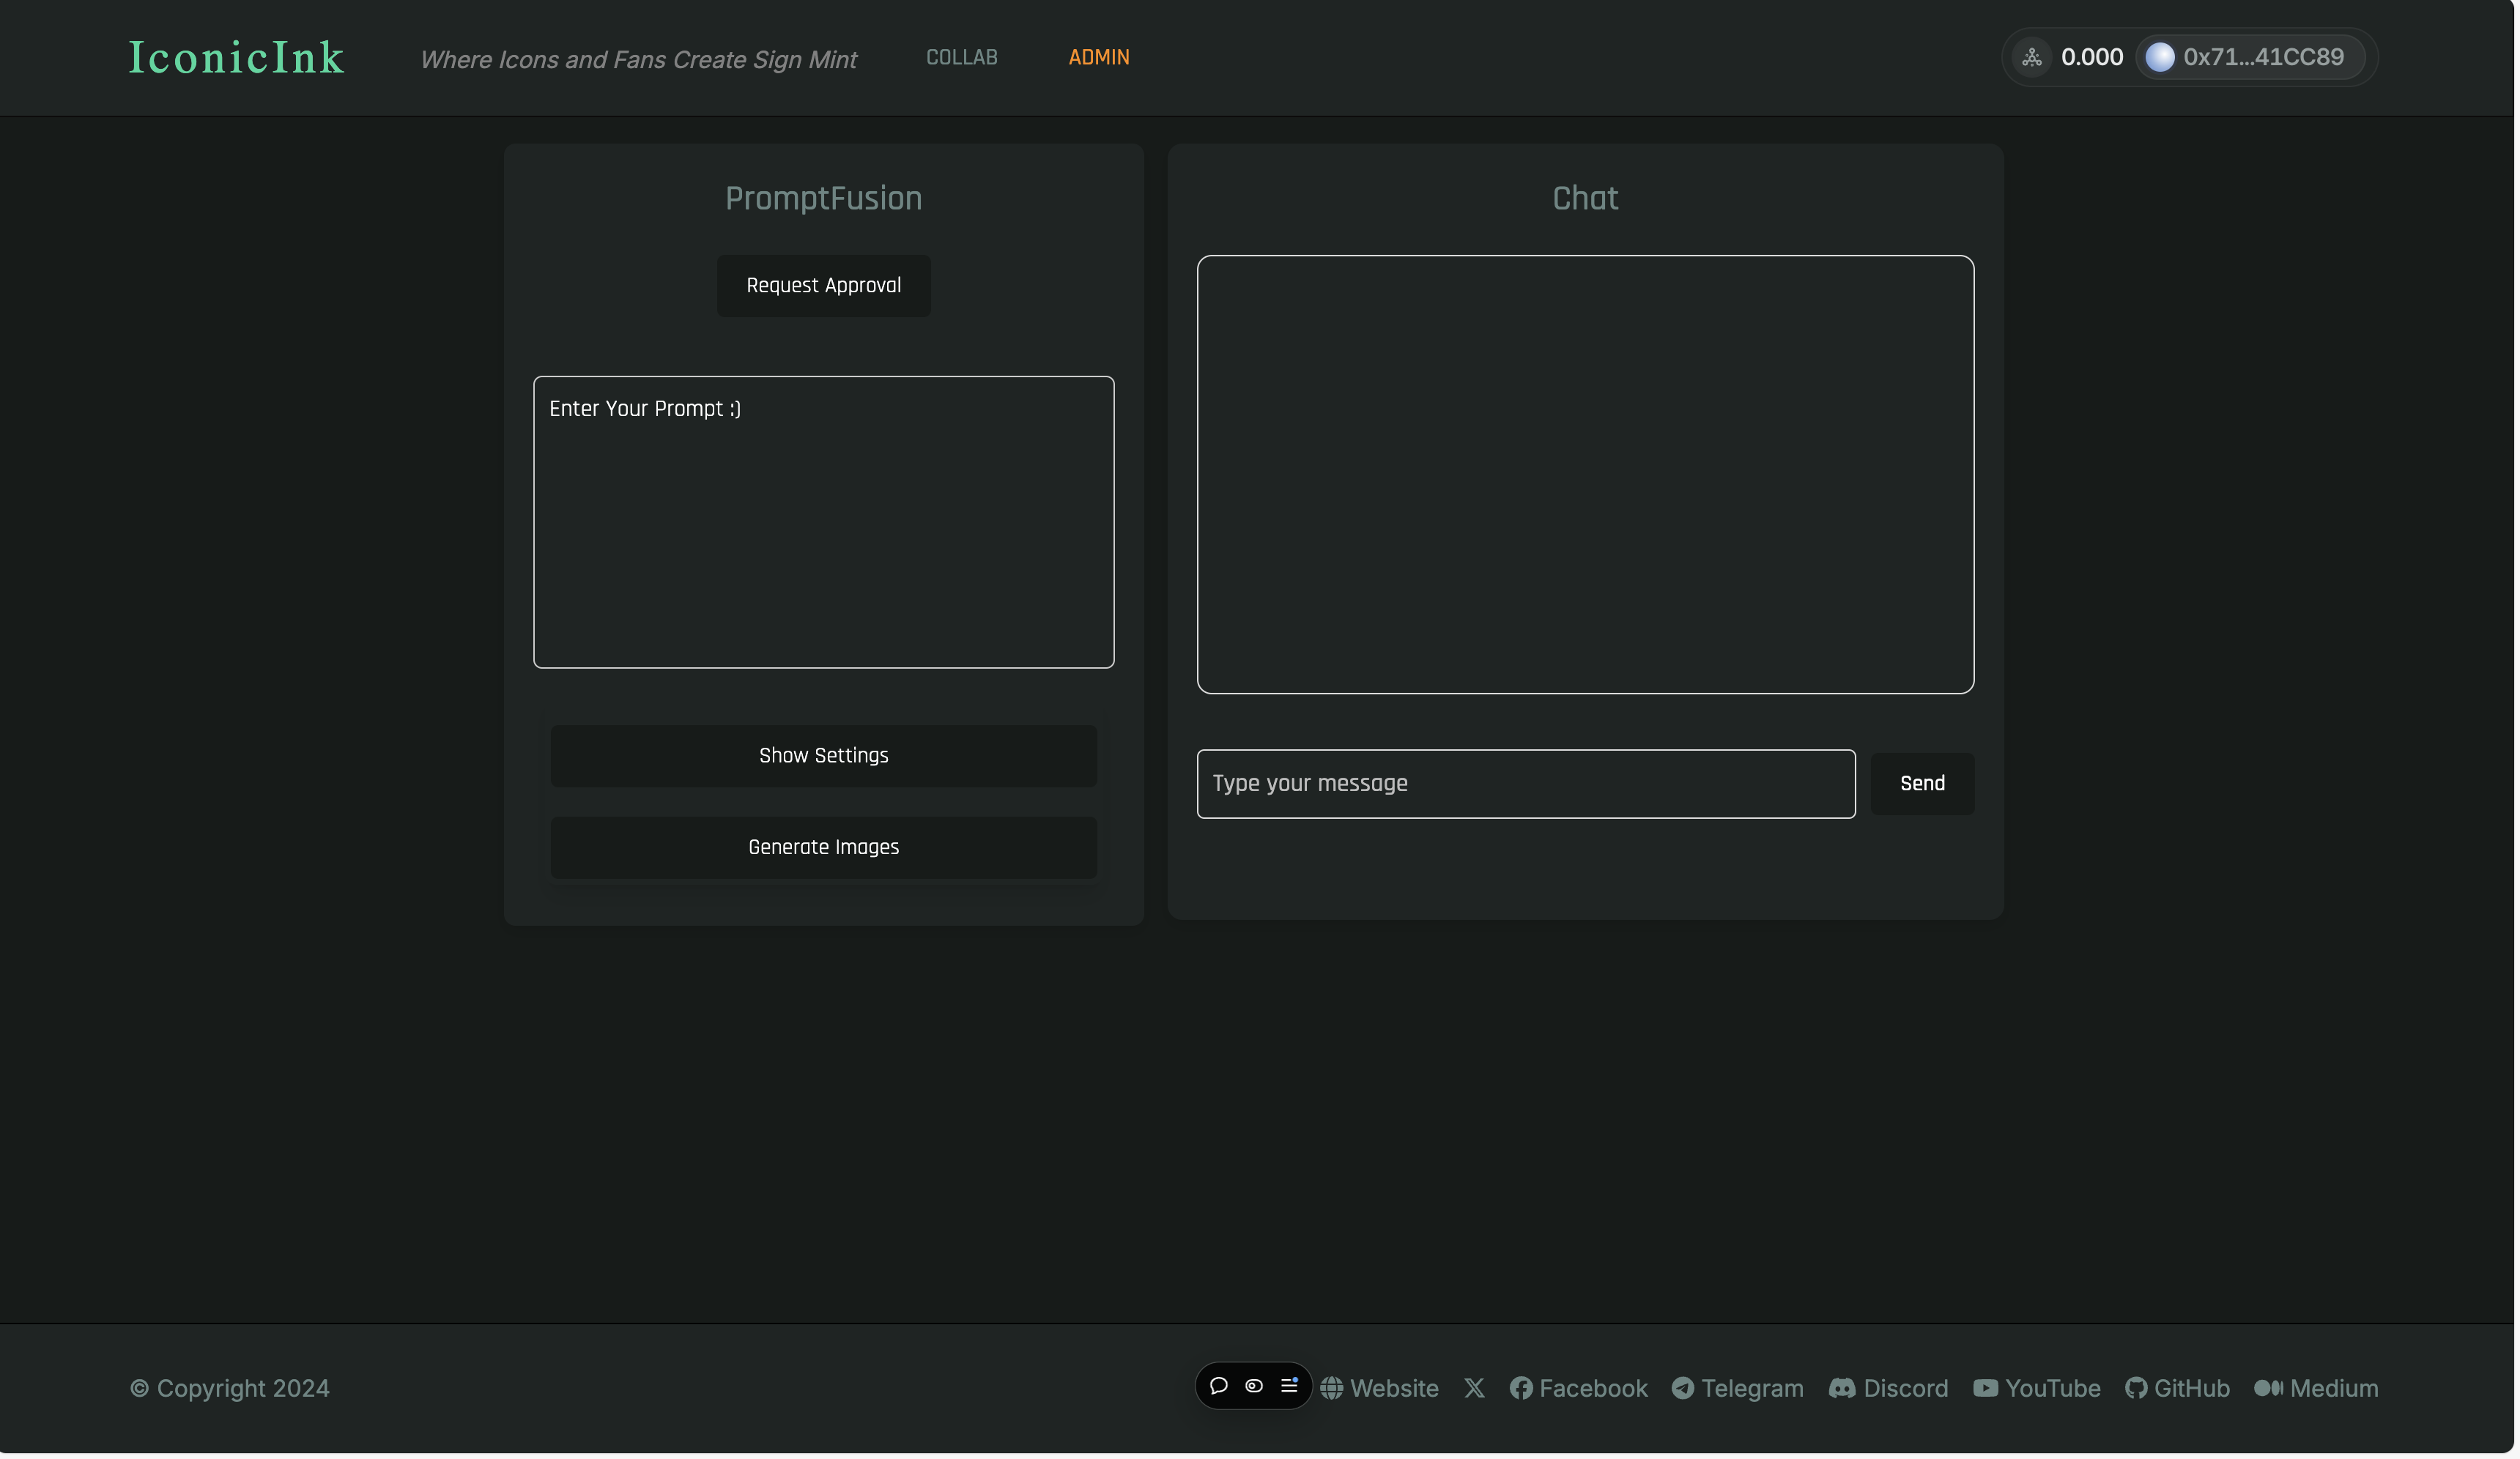Open the wallet address 0x71...41CC89 menu
Image resolution: width=2520 pixels, height=1459 pixels.
point(2249,57)
